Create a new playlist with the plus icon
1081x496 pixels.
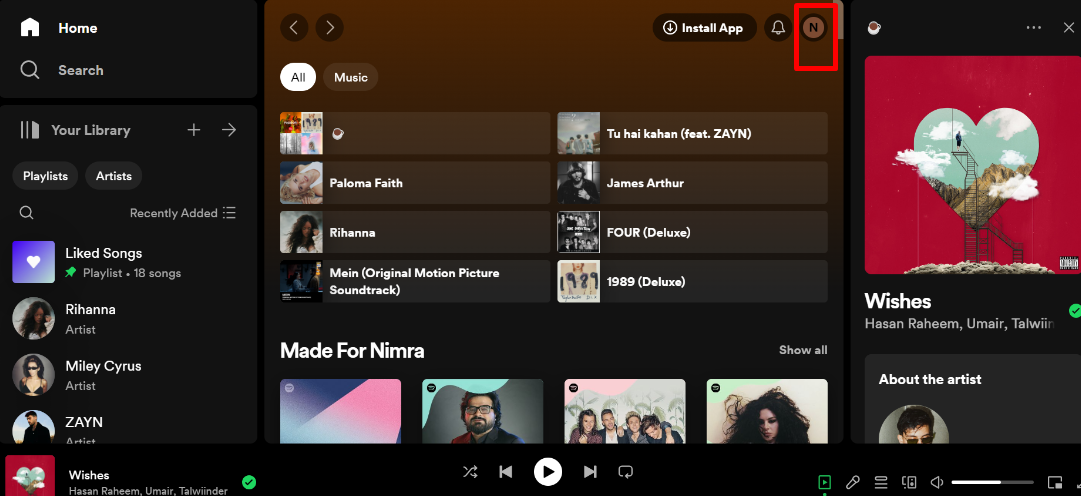(194, 130)
